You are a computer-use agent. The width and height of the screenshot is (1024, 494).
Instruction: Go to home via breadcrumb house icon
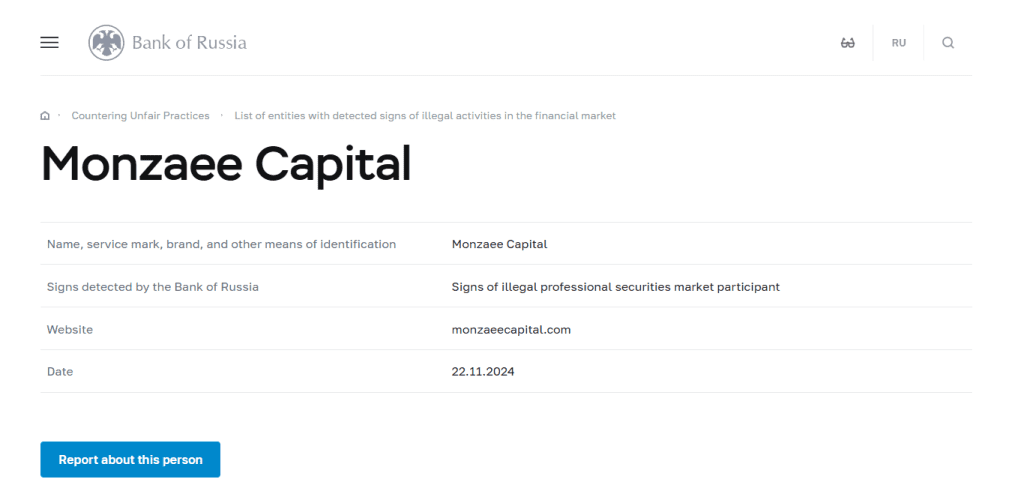45,116
